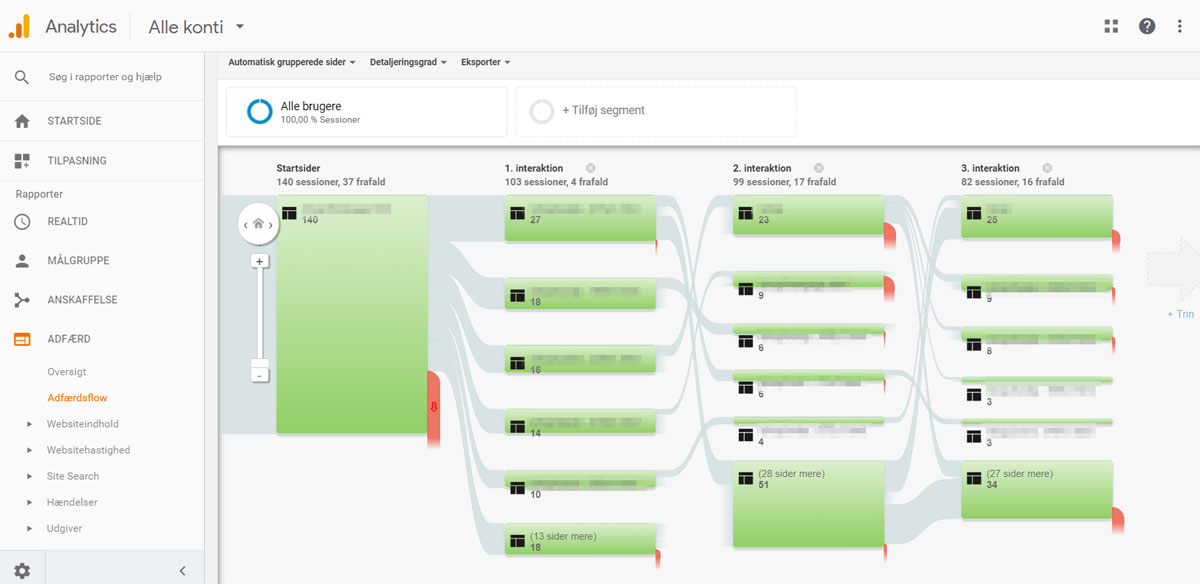The image size is (1200, 584).
Task: Click the Startside home icon in sidebar
Action: (x=22, y=121)
